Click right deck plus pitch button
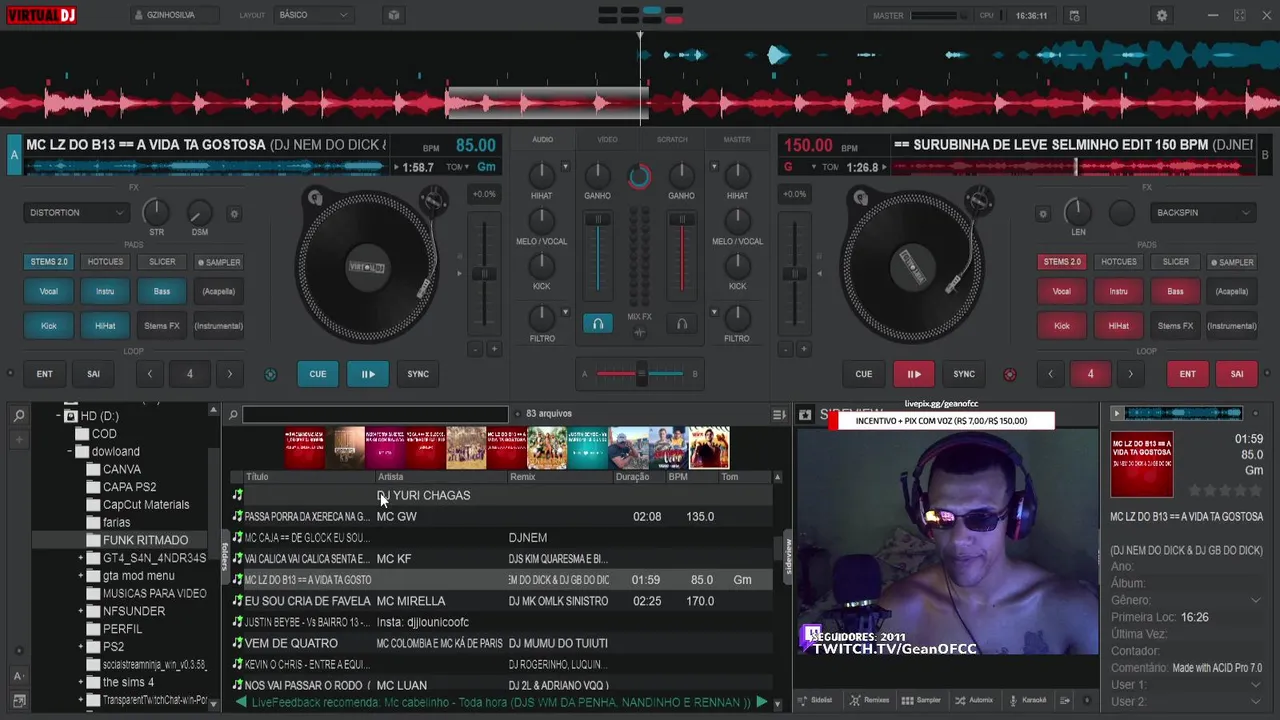The image size is (1280, 720). 803,349
